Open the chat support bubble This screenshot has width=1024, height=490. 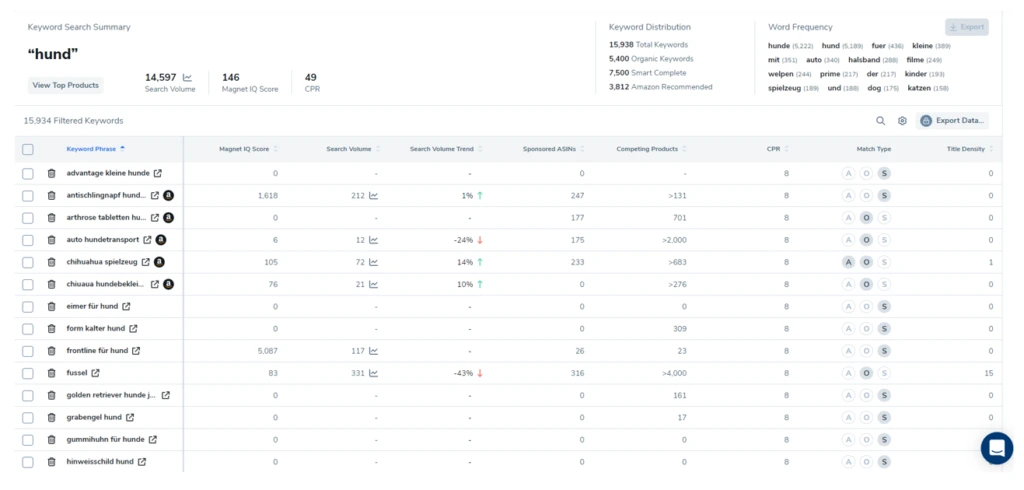click(996, 449)
